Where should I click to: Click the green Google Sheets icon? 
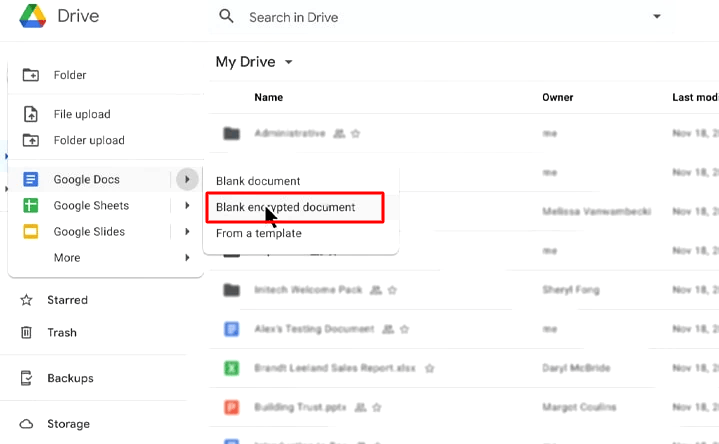(x=31, y=206)
